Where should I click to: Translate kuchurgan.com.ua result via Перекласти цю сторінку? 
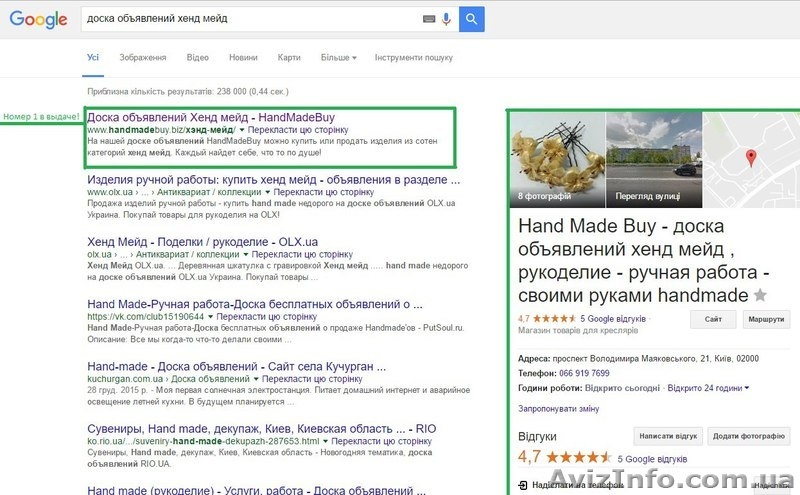click(312, 379)
